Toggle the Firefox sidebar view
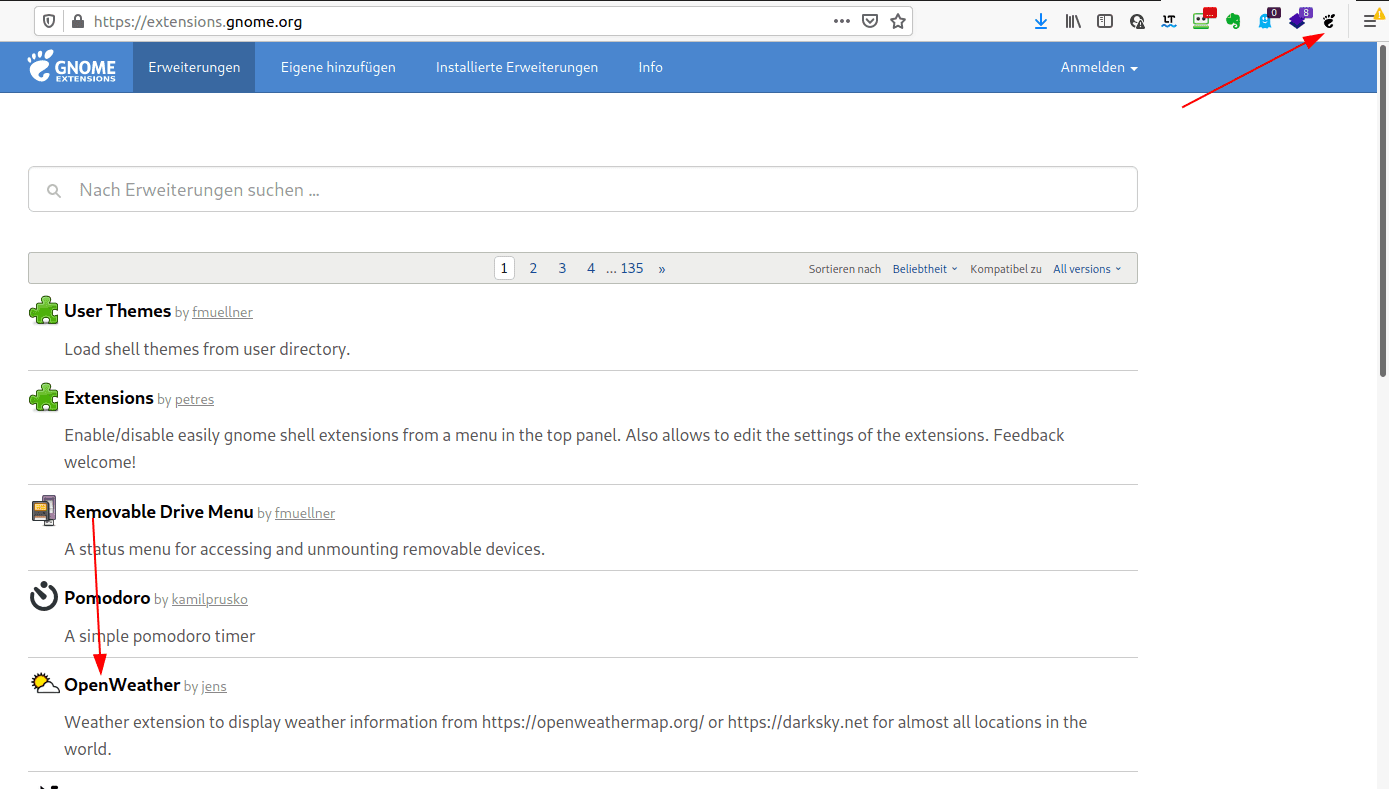 coord(1105,21)
